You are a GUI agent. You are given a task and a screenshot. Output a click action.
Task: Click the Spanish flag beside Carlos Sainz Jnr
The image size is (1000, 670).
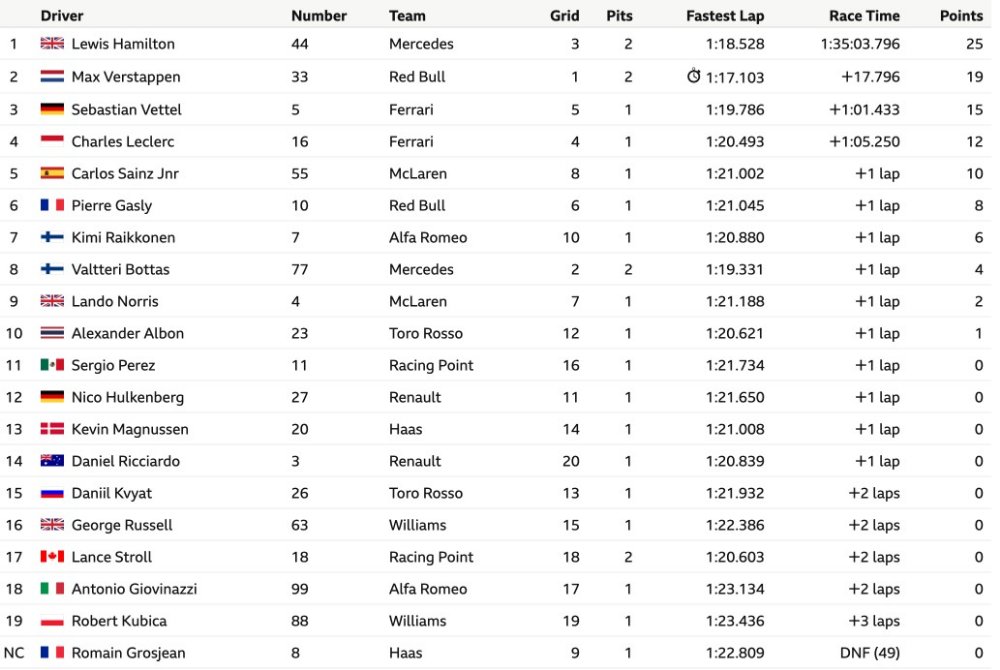click(x=52, y=173)
